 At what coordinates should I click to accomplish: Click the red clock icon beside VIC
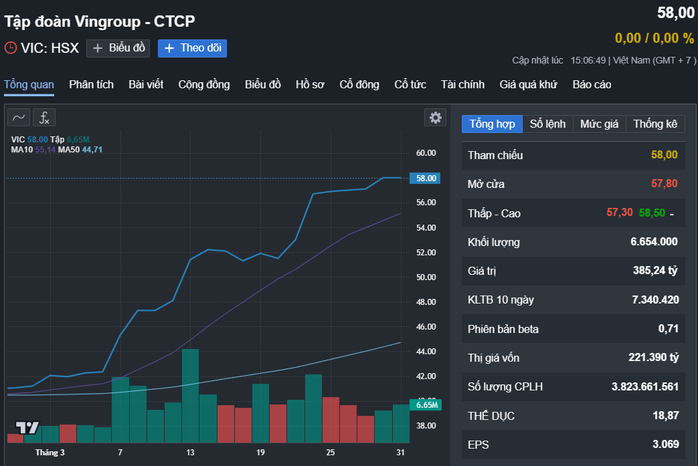(x=11, y=48)
